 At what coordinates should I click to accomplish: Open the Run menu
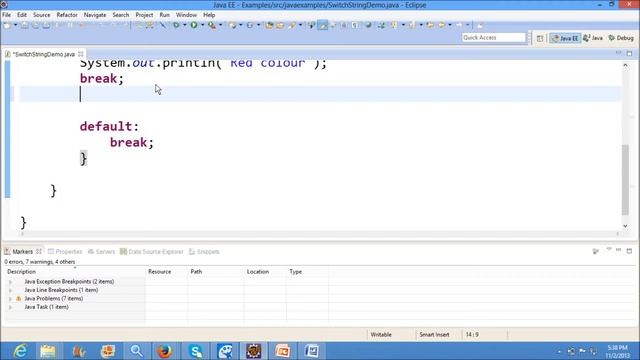click(164, 15)
